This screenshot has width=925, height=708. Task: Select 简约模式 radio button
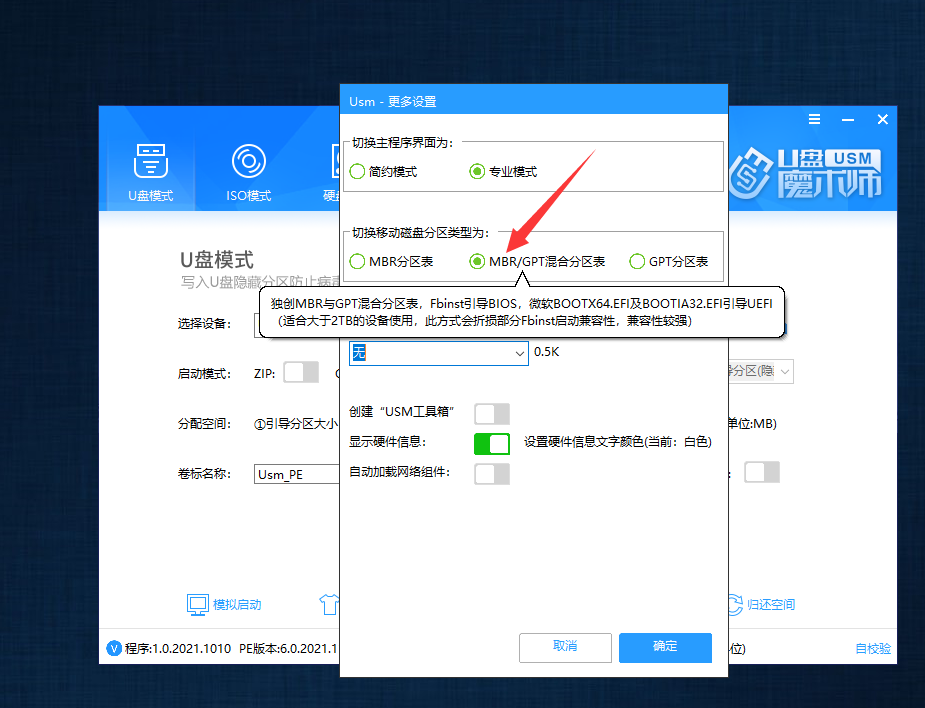tap(357, 172)
